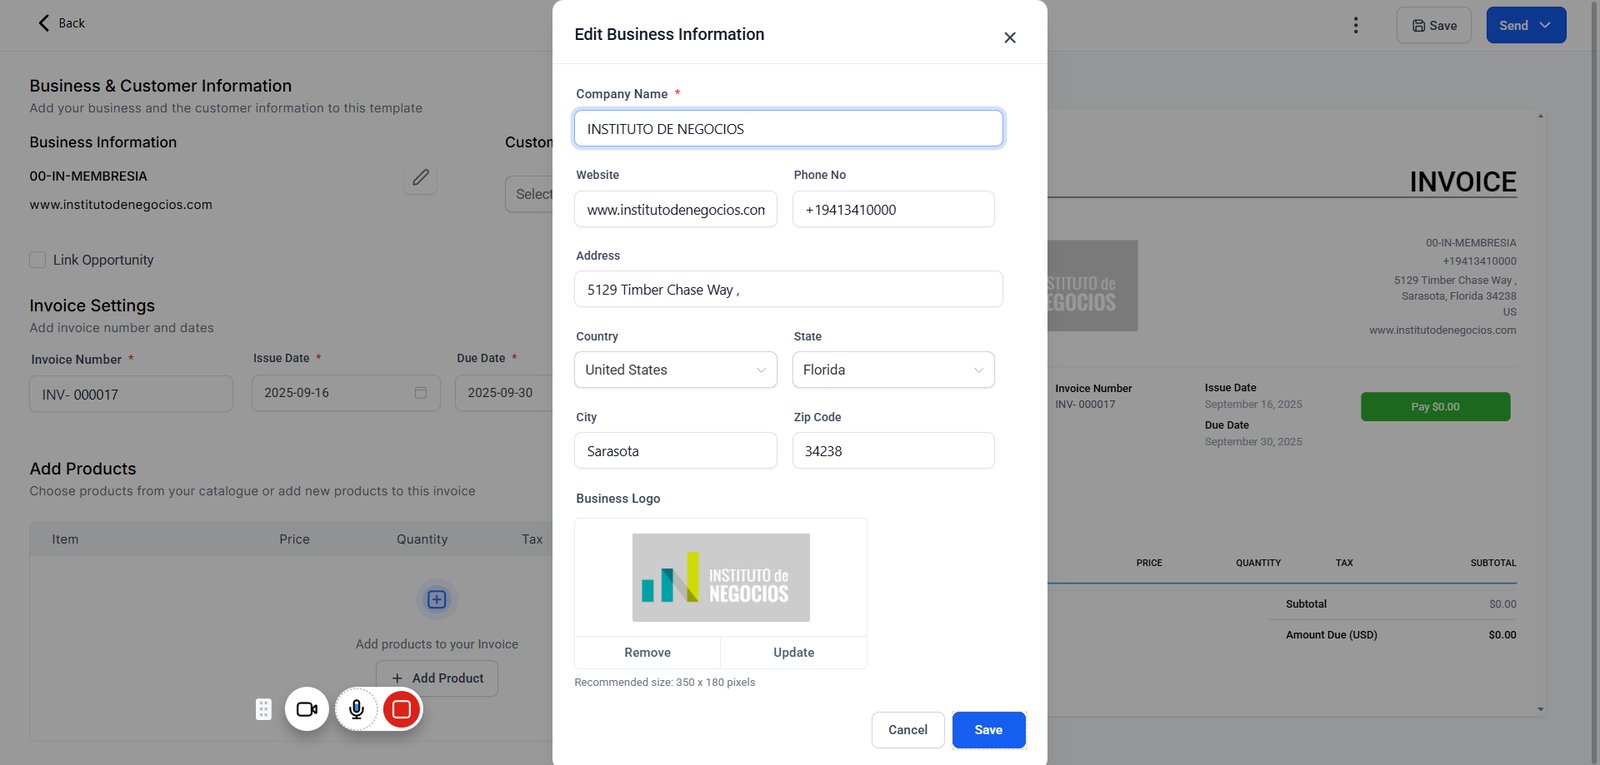
Task: Click the camera icon in recording toolbar
Action: (x=307, y=709)
